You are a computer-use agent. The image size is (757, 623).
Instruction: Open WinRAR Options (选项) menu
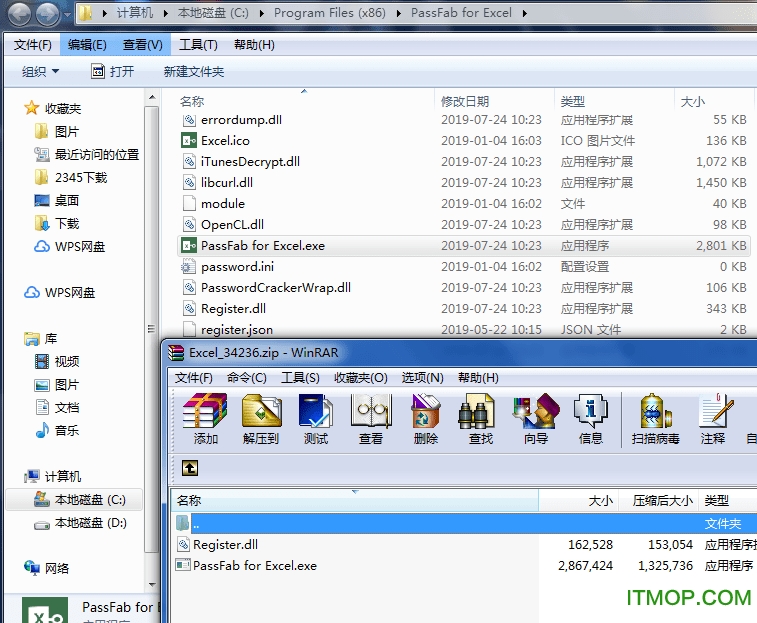pyautogui.click(x=422, y=378)
